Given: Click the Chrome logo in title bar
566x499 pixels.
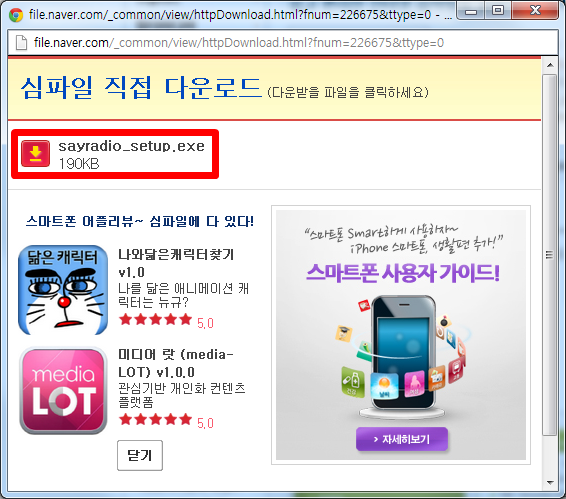Looking at the screenshot, I should pyautogui.click(x=16, y=15).
